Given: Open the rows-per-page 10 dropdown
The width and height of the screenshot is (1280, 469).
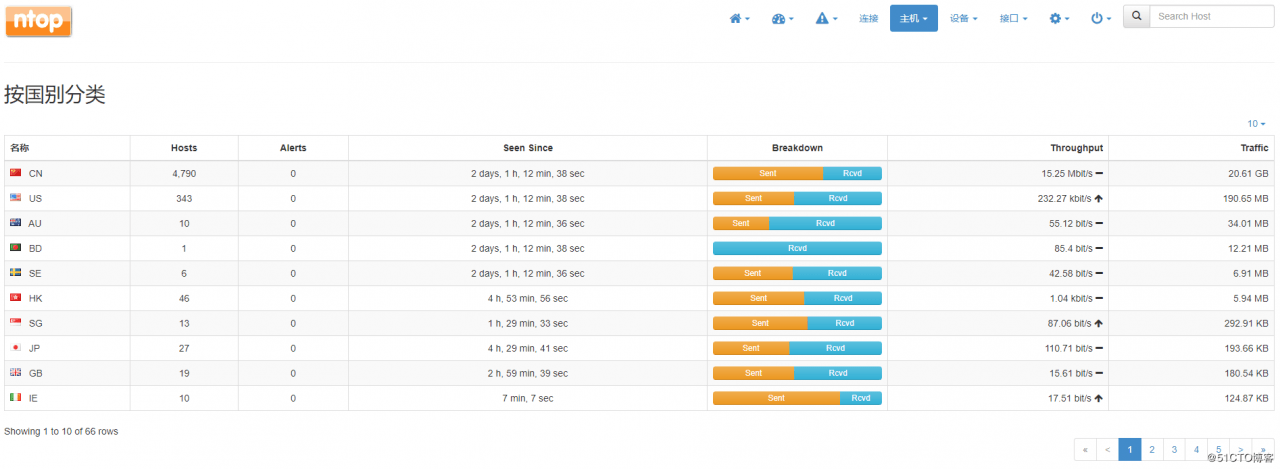Looking at the screenshot, I should point(1255,124).
